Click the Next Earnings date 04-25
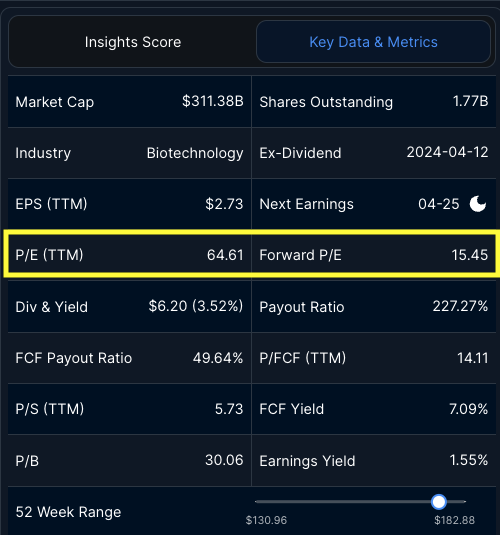This screenshot has height=535, width=500. tap(439, 204)
